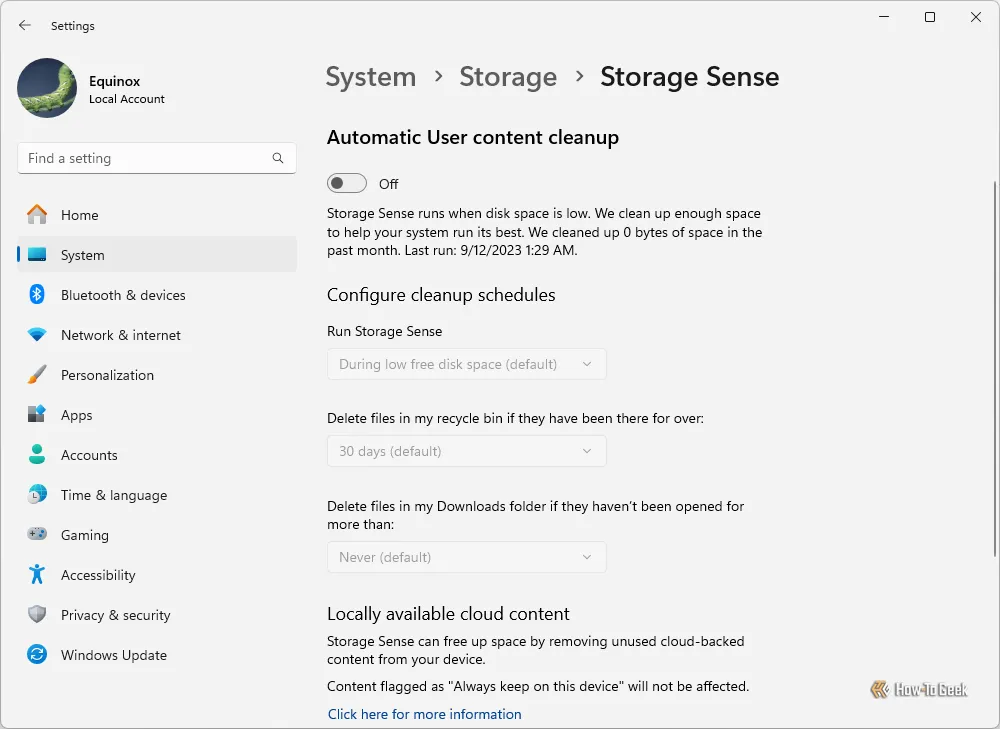This screenshot has width=1000, height=729.
Task: Open the Run Storage Sense dropdown
Action: click(466, 364)
